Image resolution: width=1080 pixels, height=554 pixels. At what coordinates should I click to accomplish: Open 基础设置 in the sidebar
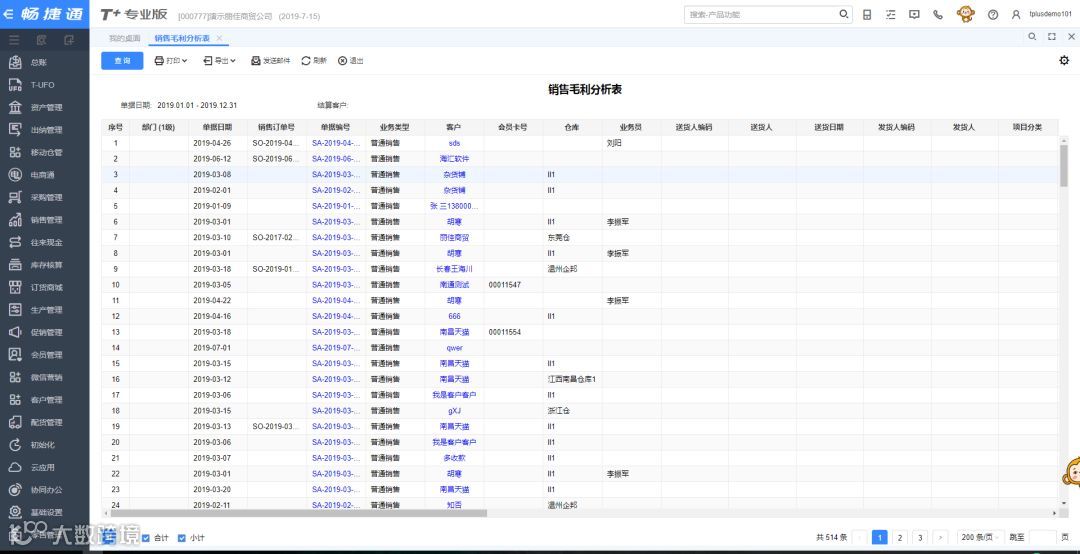point(44,512)
